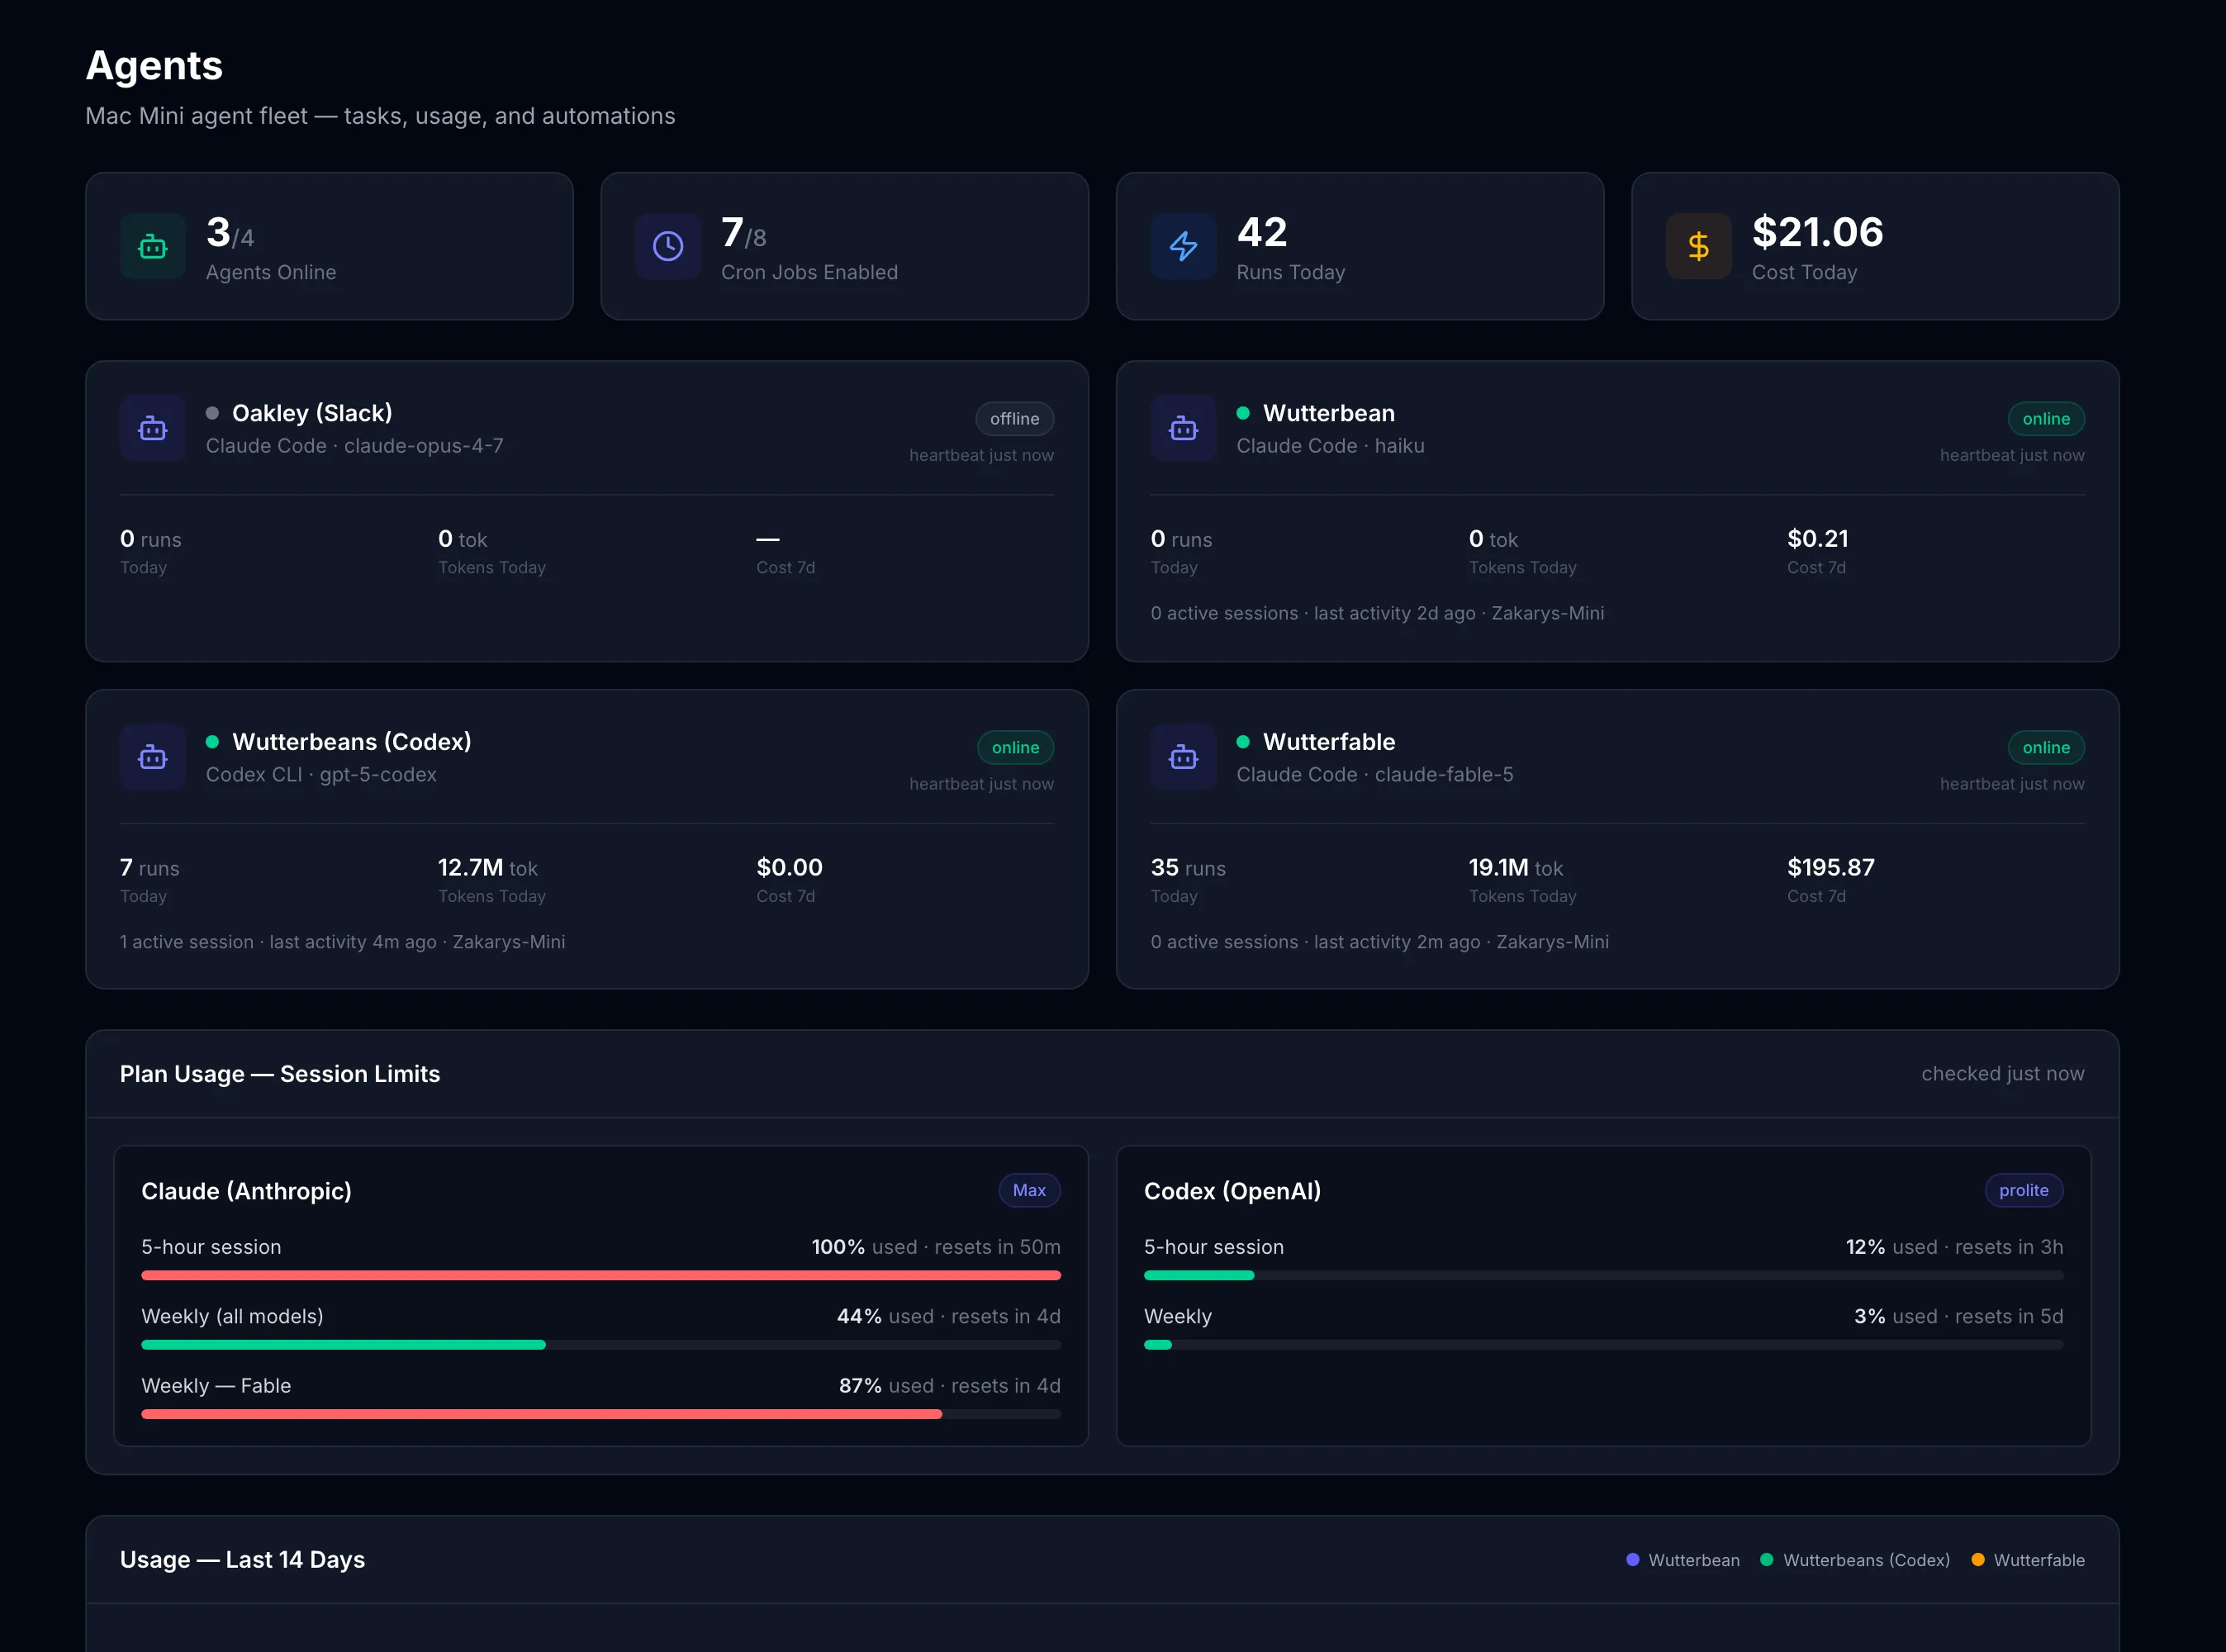This screenshot has width=2226, height=1652.
Task: Click the $195.87 Cost 7d value
Action: click(x=1831, y=867)
